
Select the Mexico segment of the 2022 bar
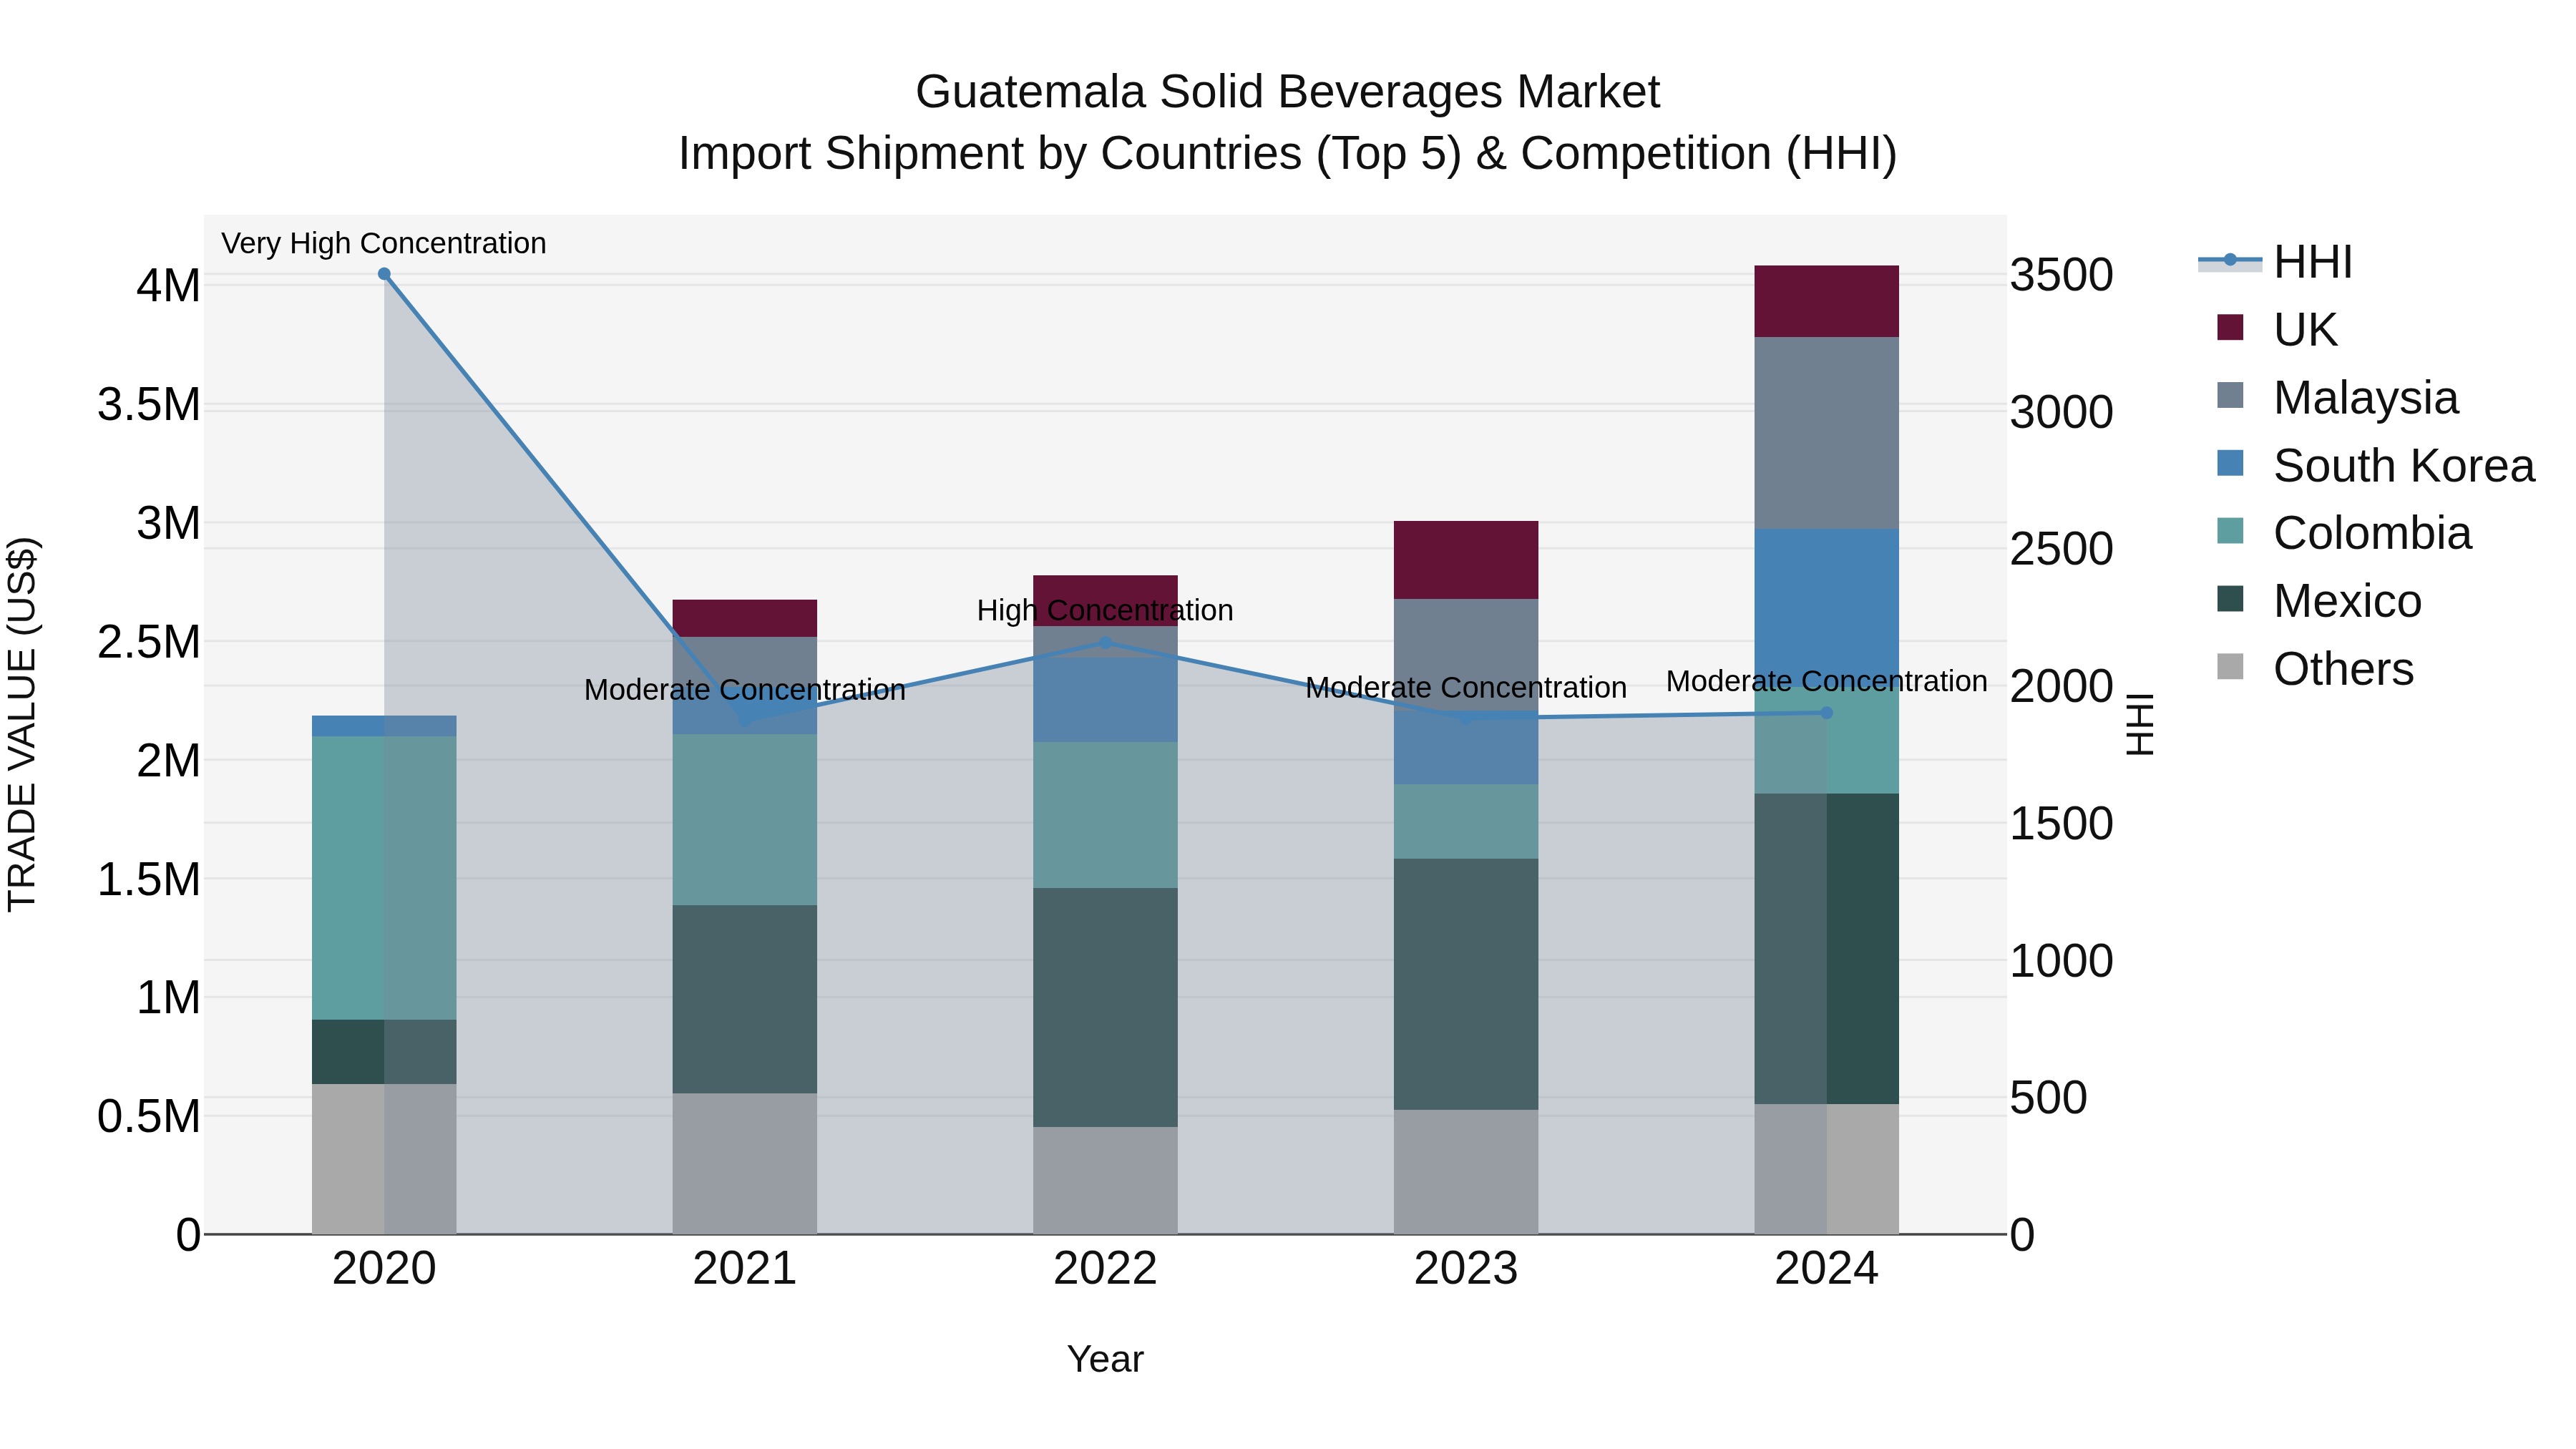1105,1008
